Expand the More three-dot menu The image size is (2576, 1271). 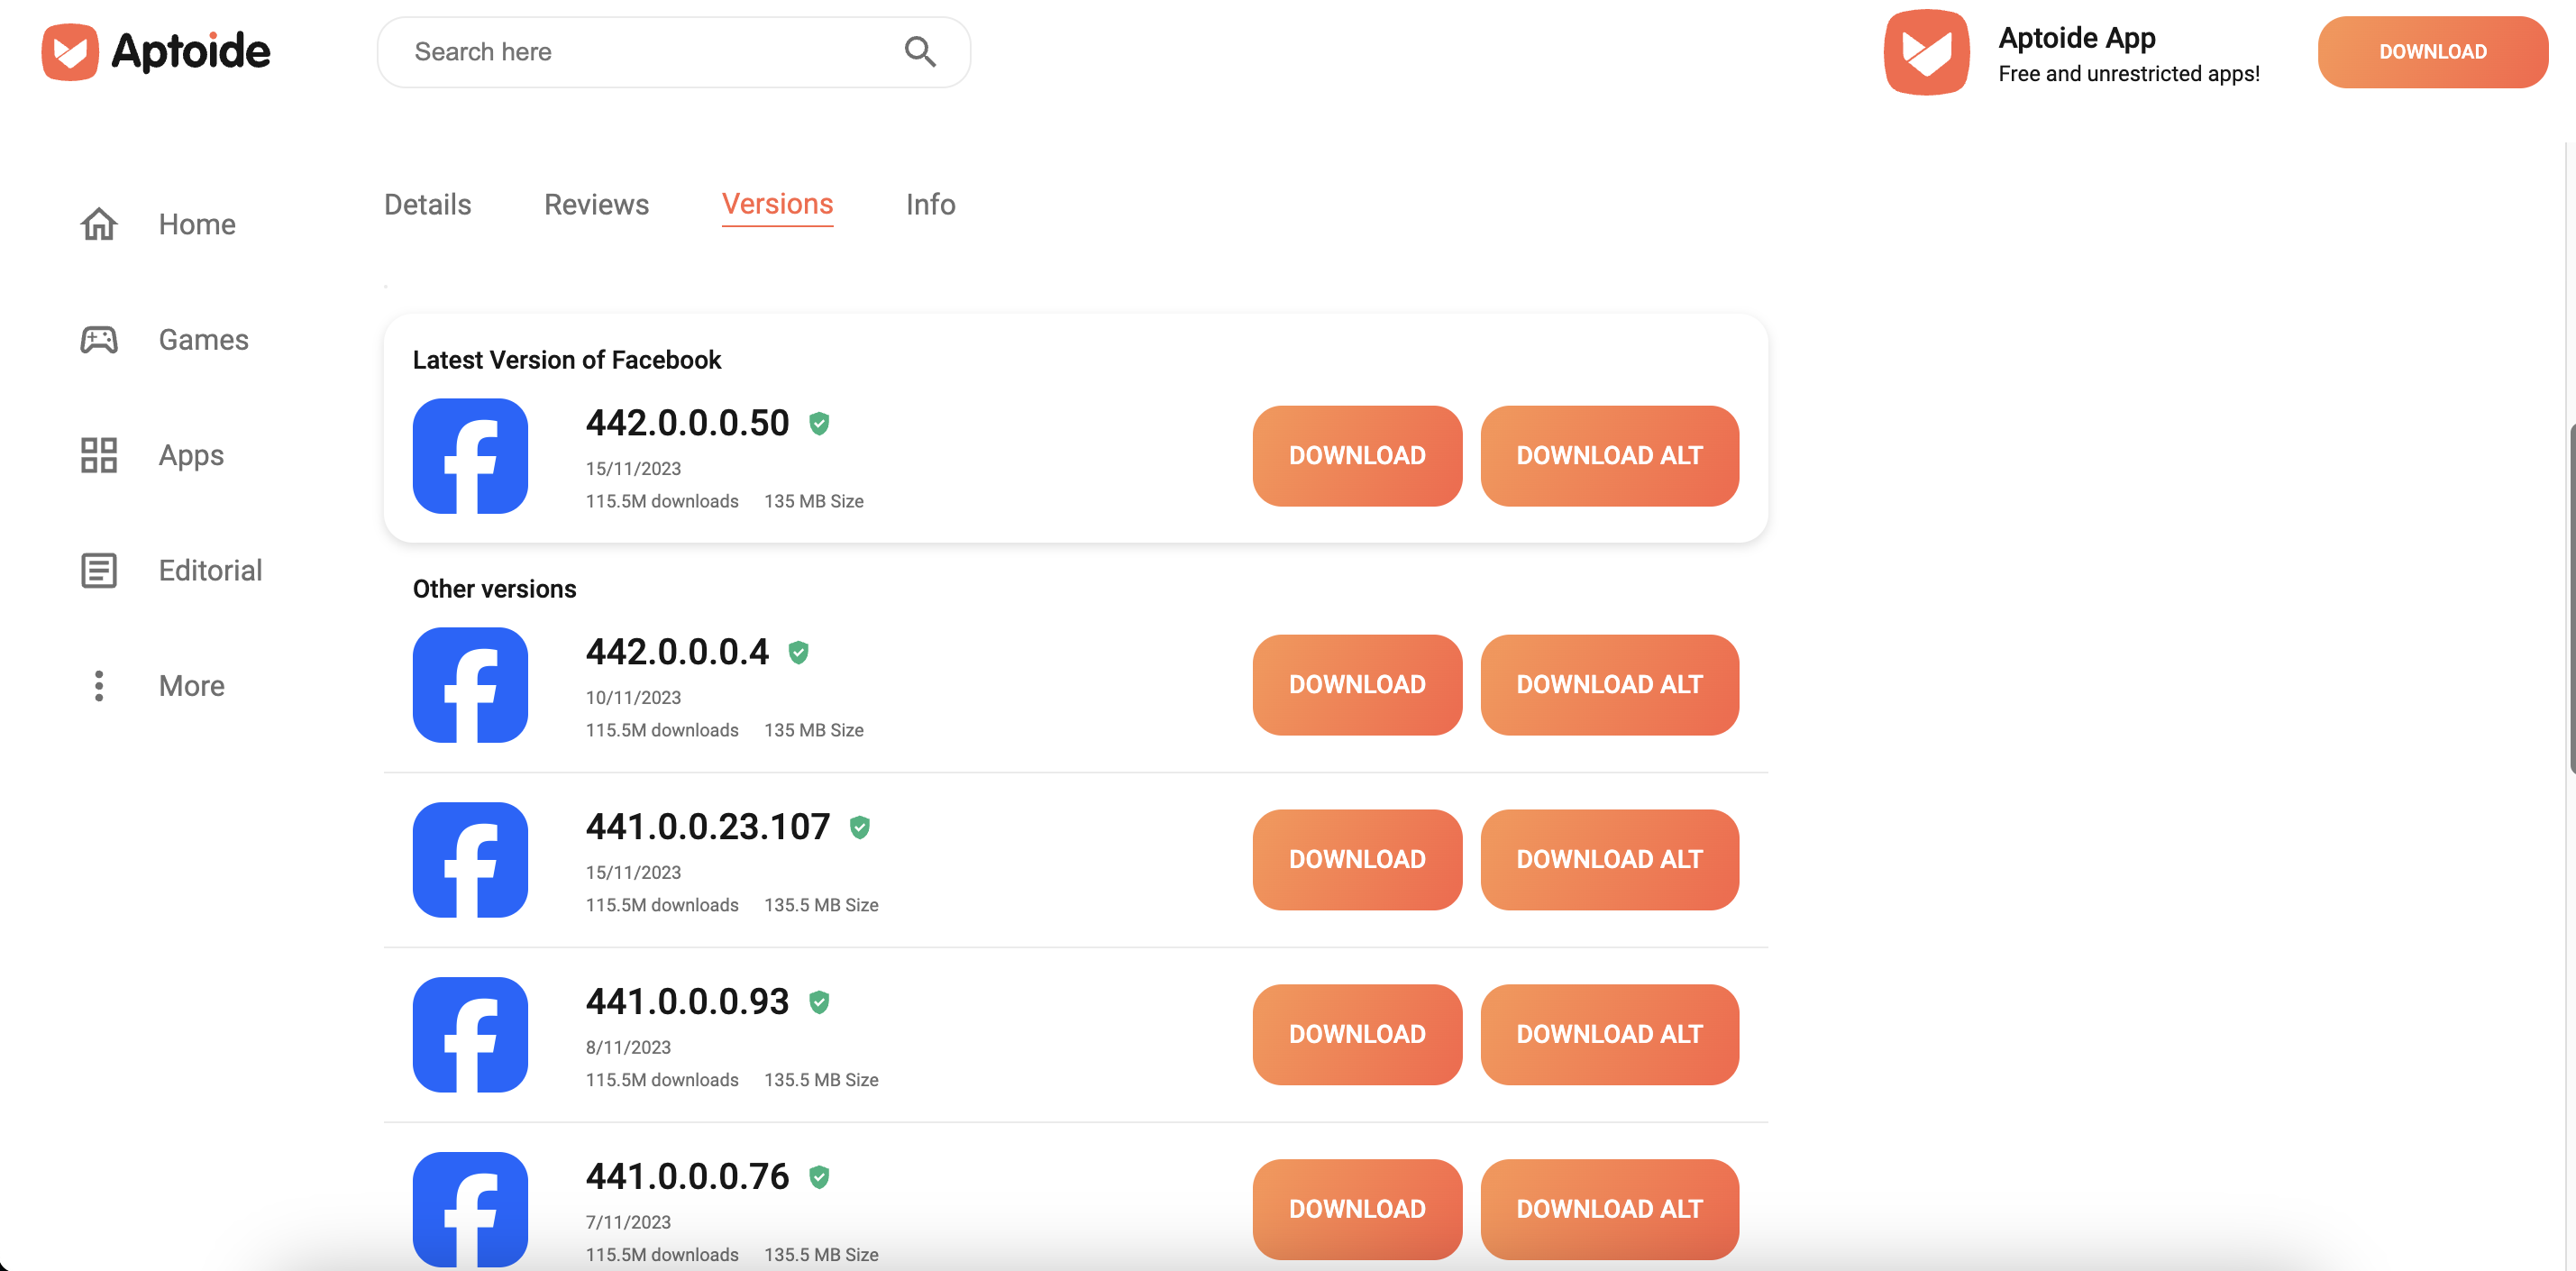99,686
